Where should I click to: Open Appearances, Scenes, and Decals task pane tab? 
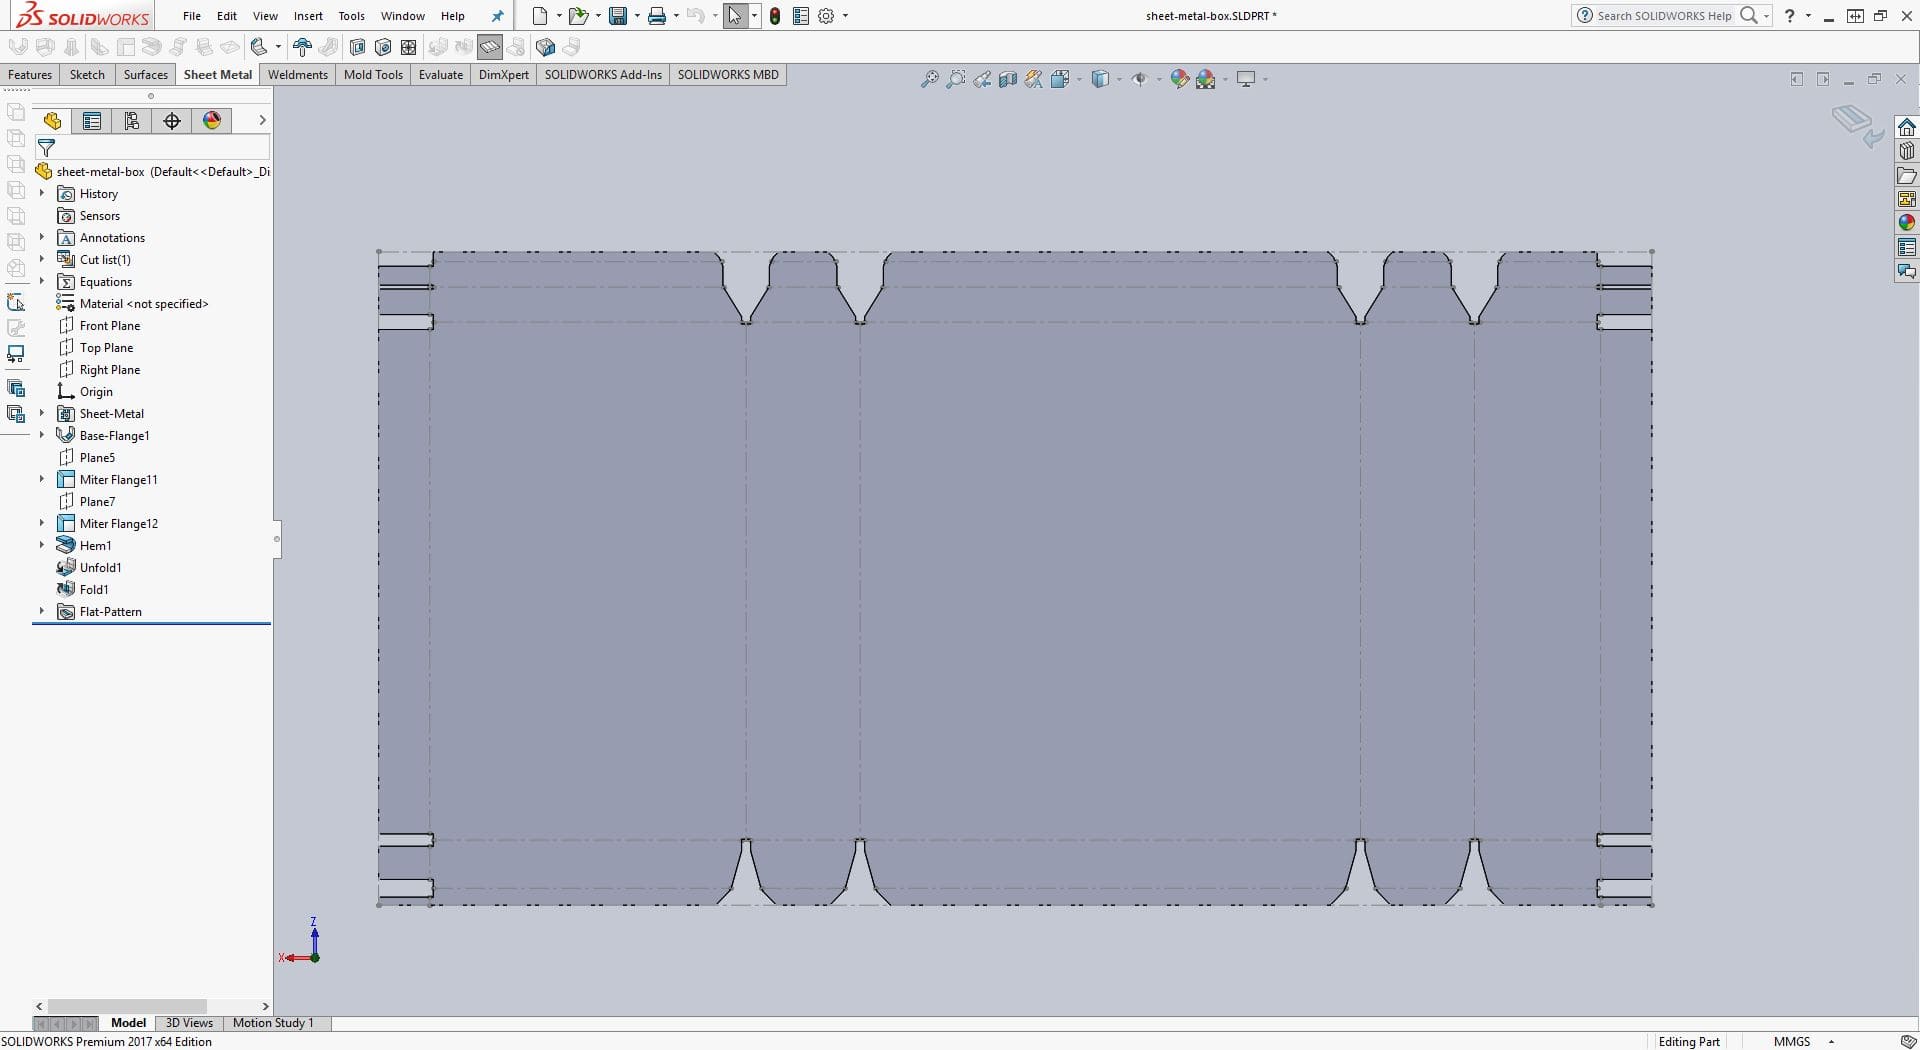(1907, 223)
